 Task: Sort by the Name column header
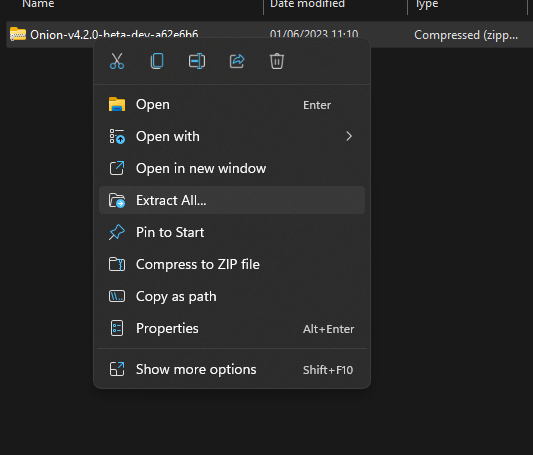38,4
